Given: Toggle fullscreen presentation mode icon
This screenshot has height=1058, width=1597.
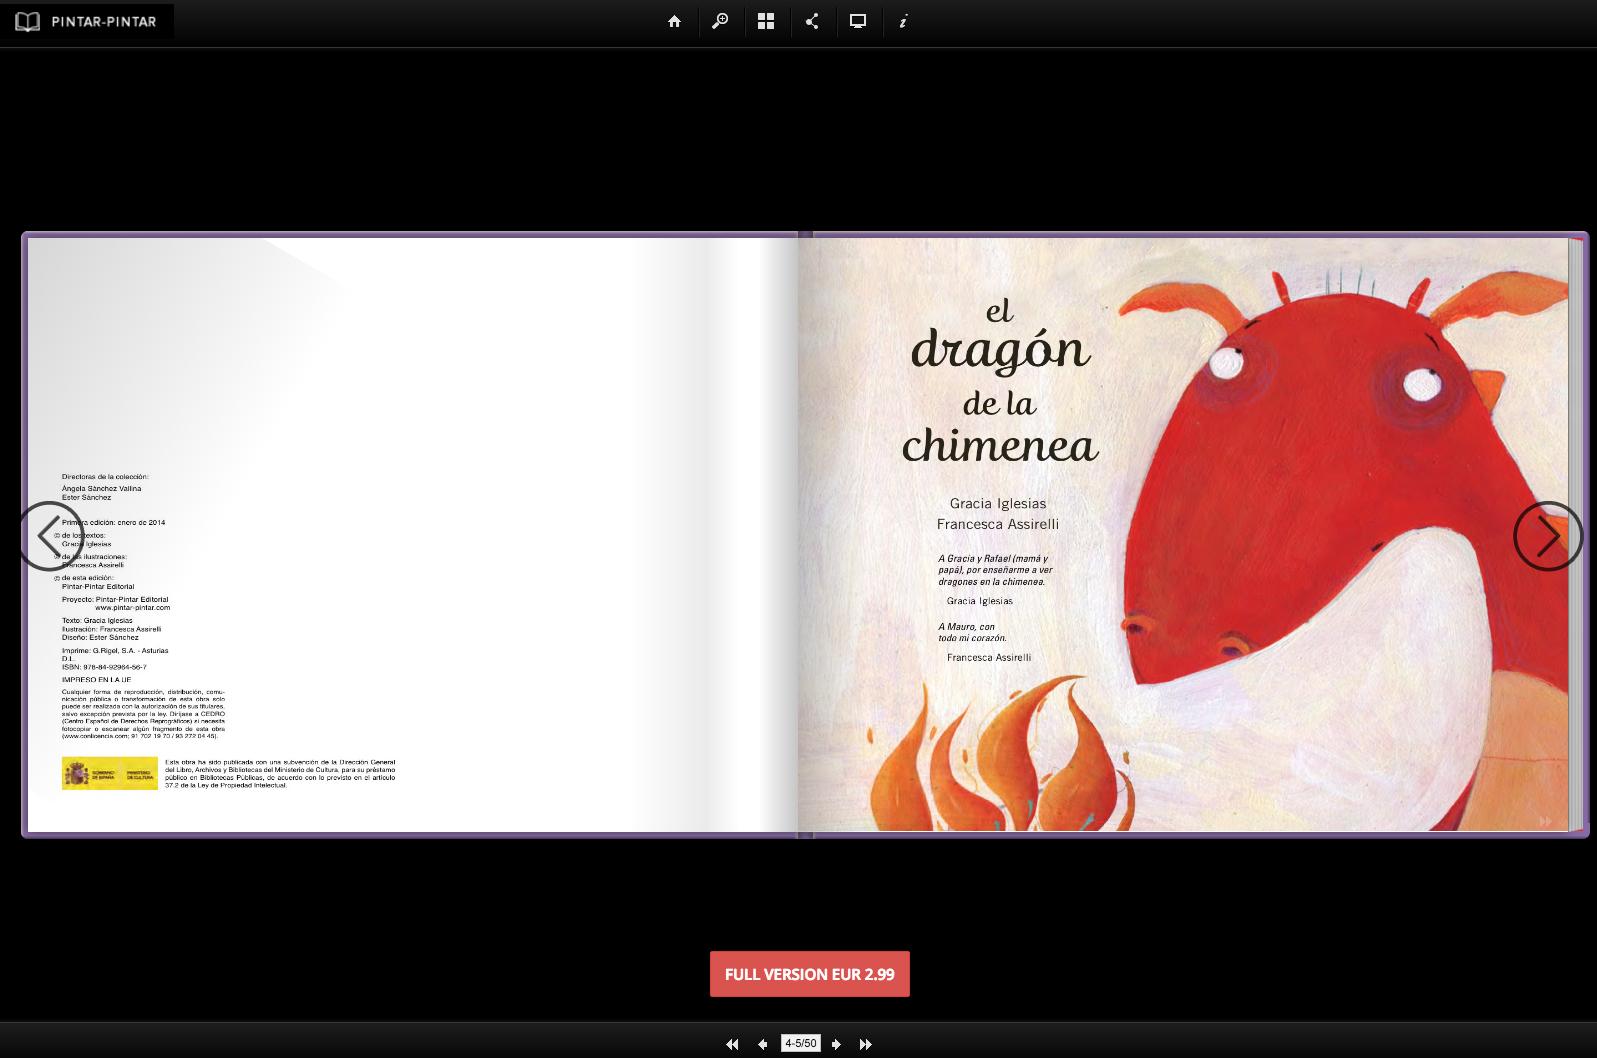Looking at the screenshot, I should click(858, 21).
